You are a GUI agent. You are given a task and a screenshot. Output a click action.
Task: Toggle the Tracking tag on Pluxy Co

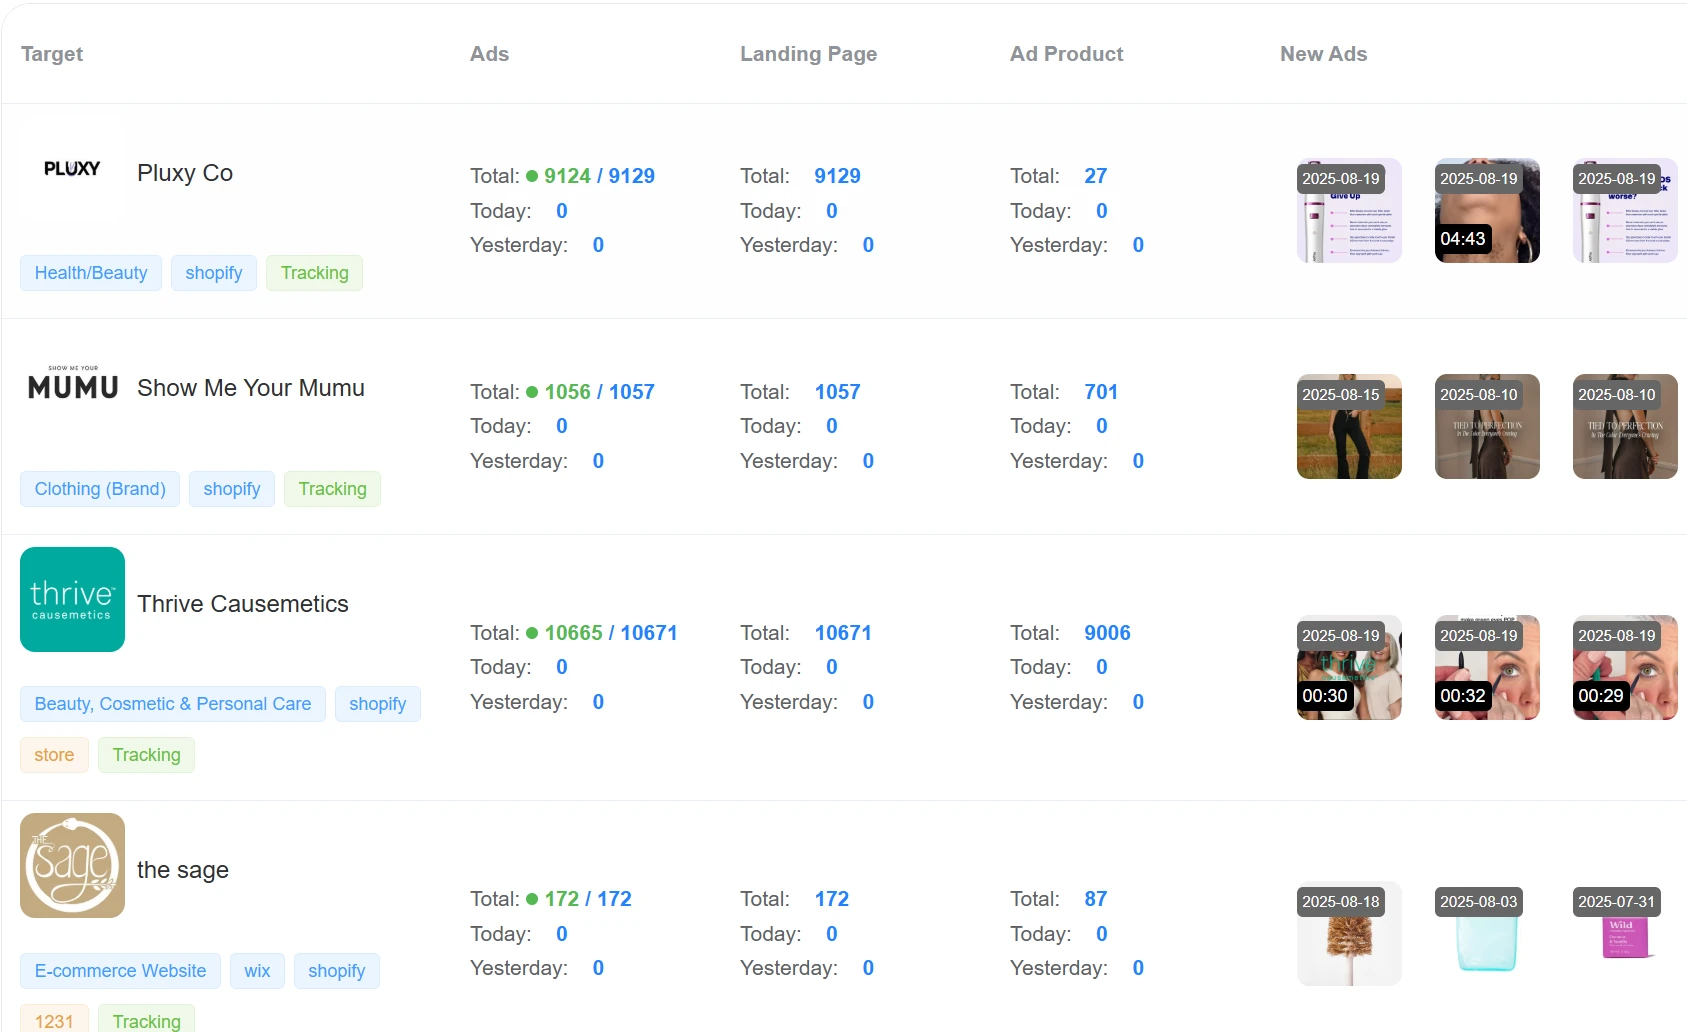point(314,272)
